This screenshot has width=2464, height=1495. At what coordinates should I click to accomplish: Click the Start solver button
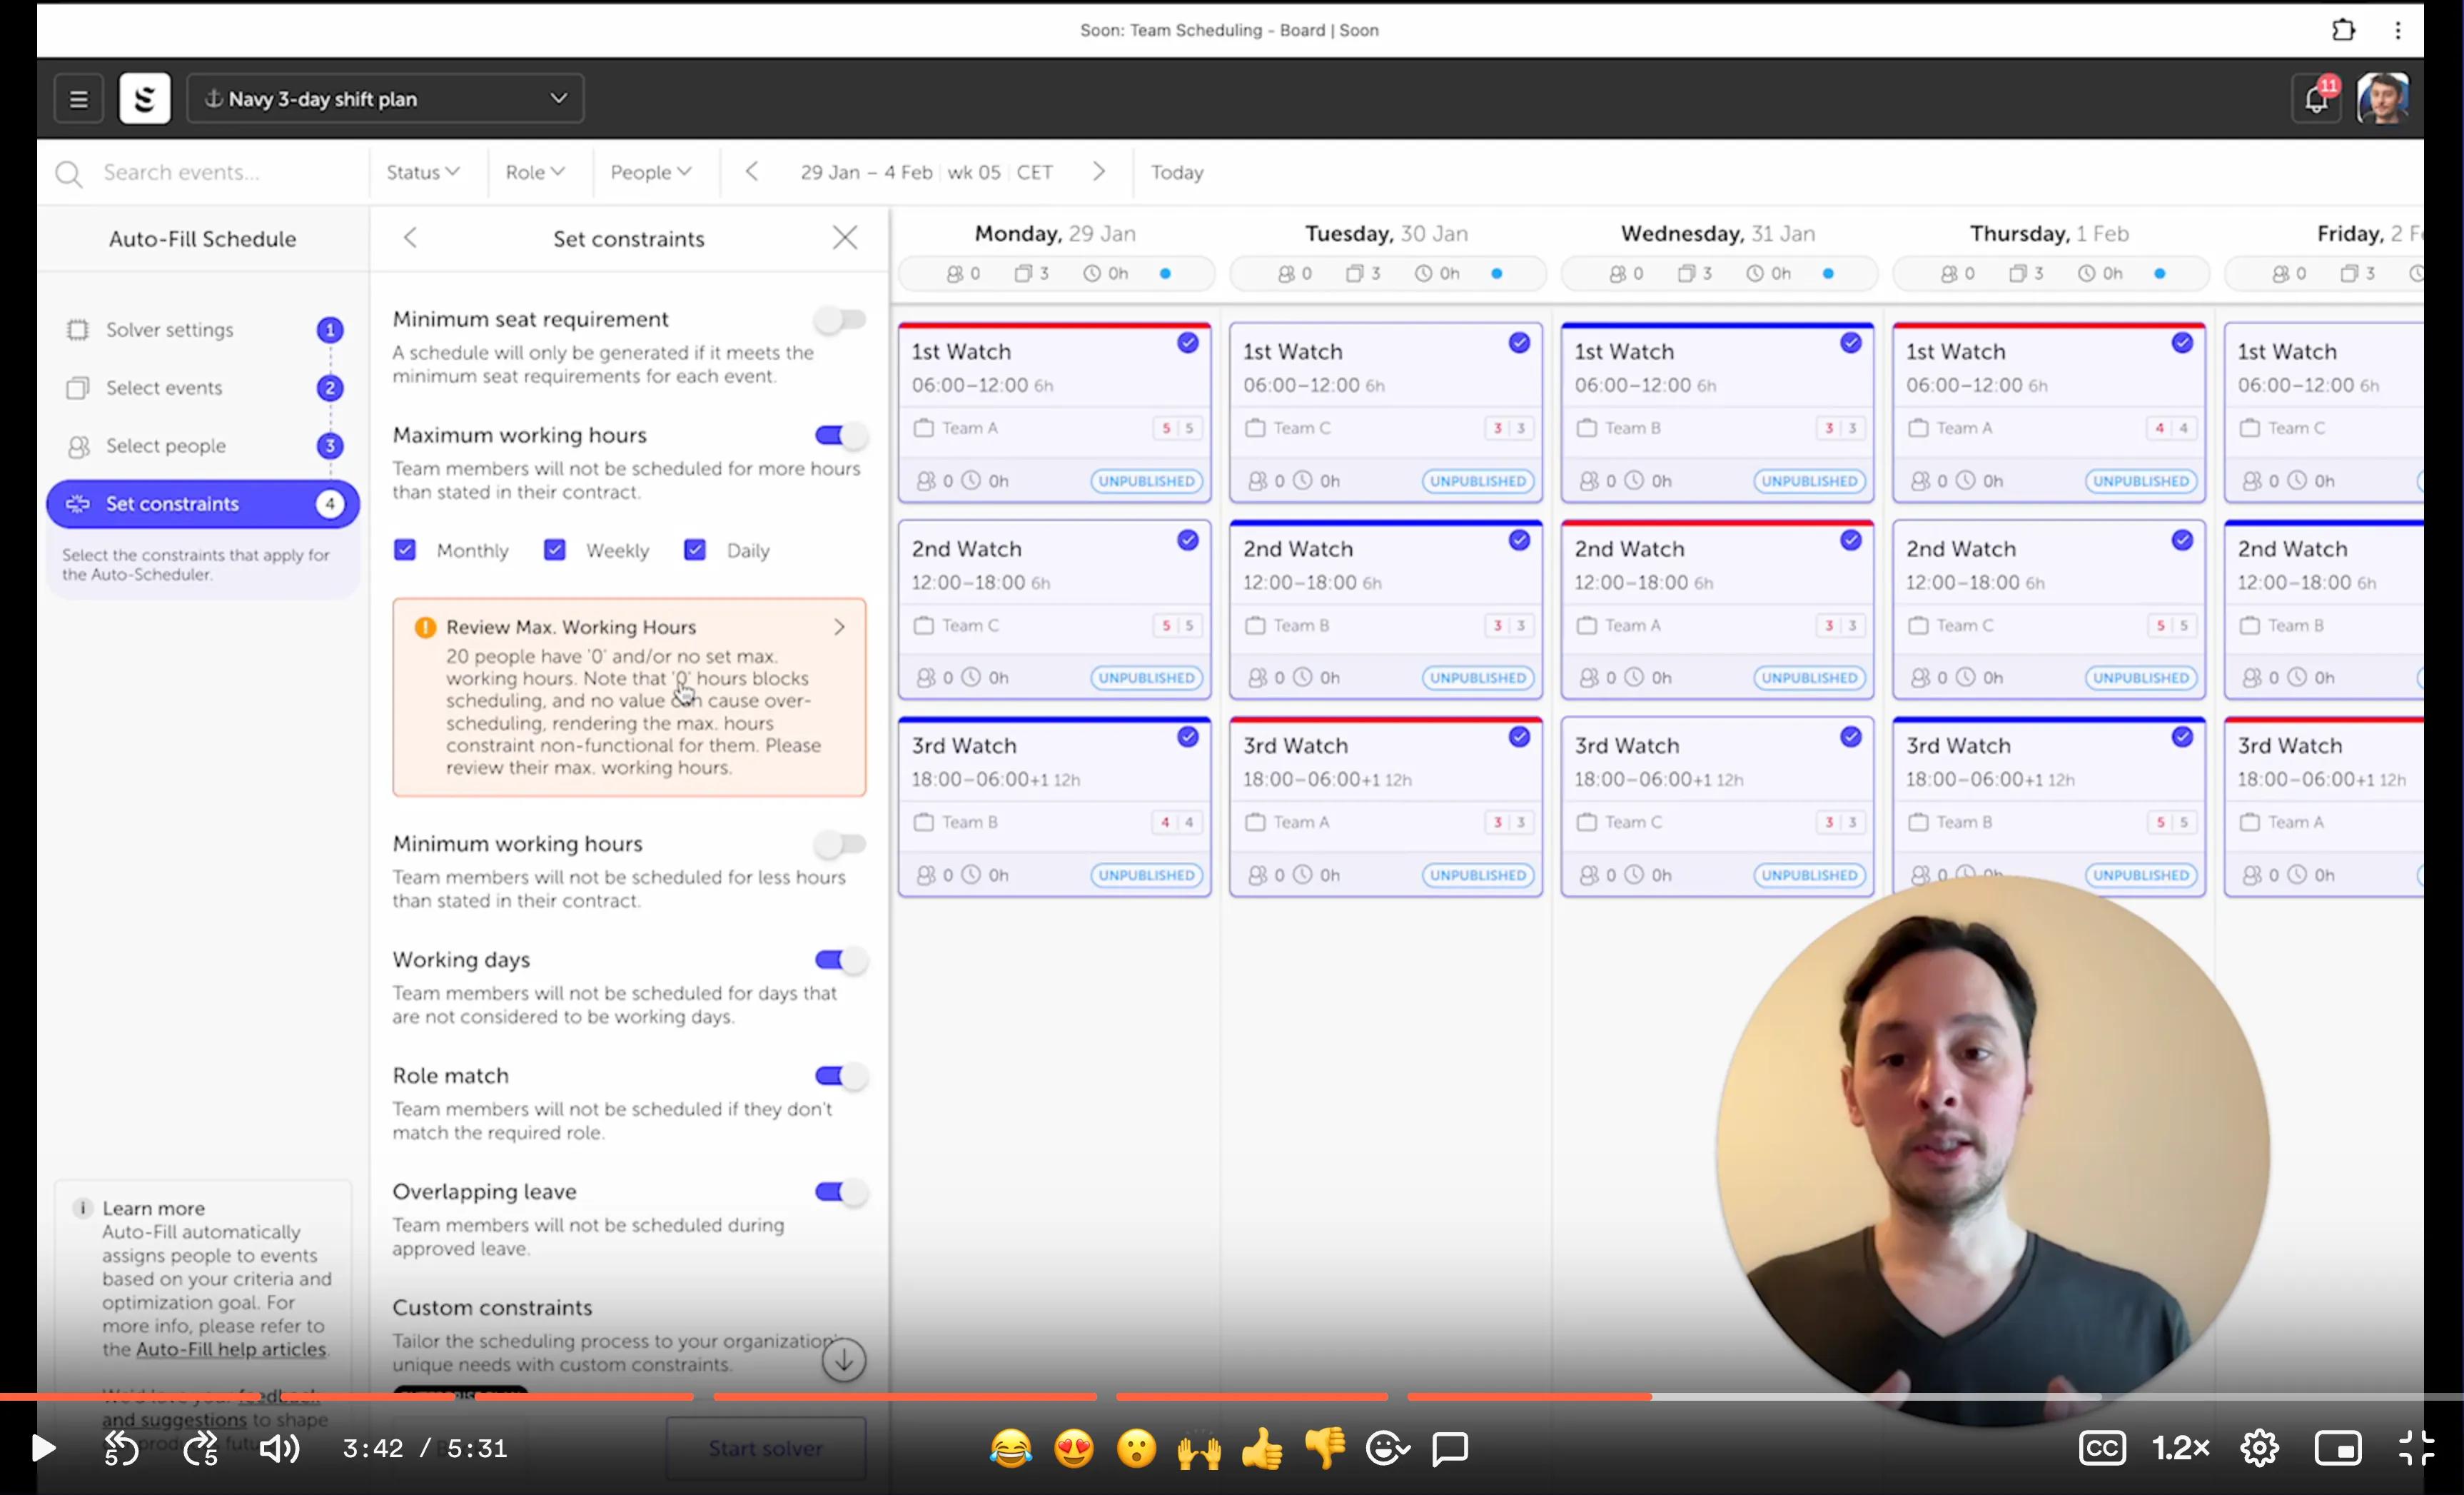tap(766, 1448)
